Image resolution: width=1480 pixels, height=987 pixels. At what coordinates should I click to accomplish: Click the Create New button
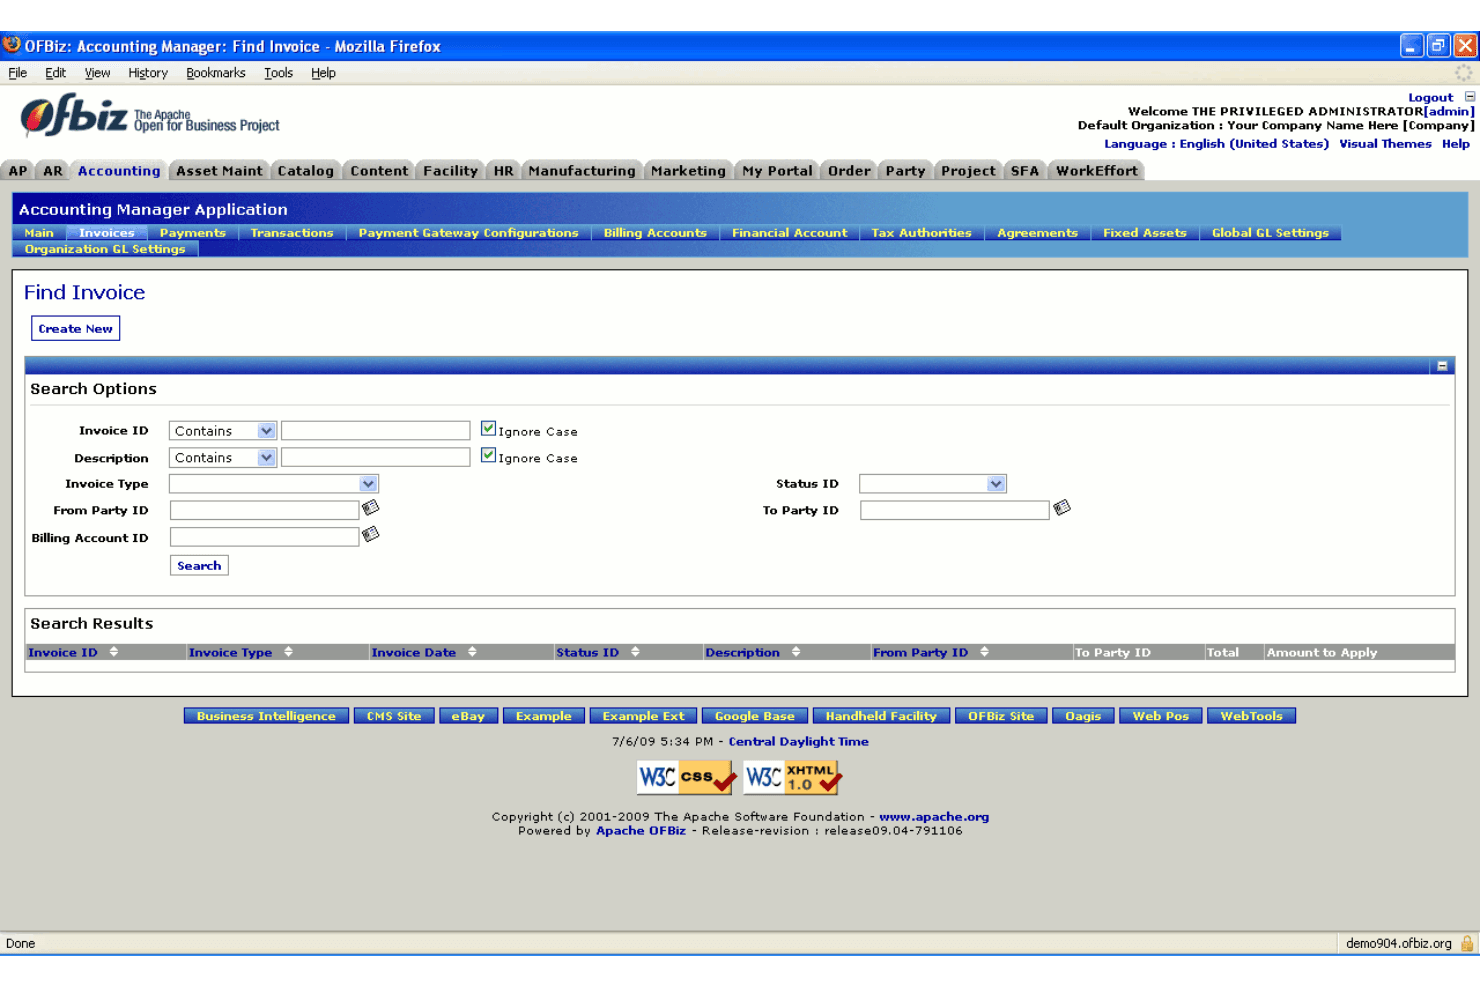coord(75,329)
